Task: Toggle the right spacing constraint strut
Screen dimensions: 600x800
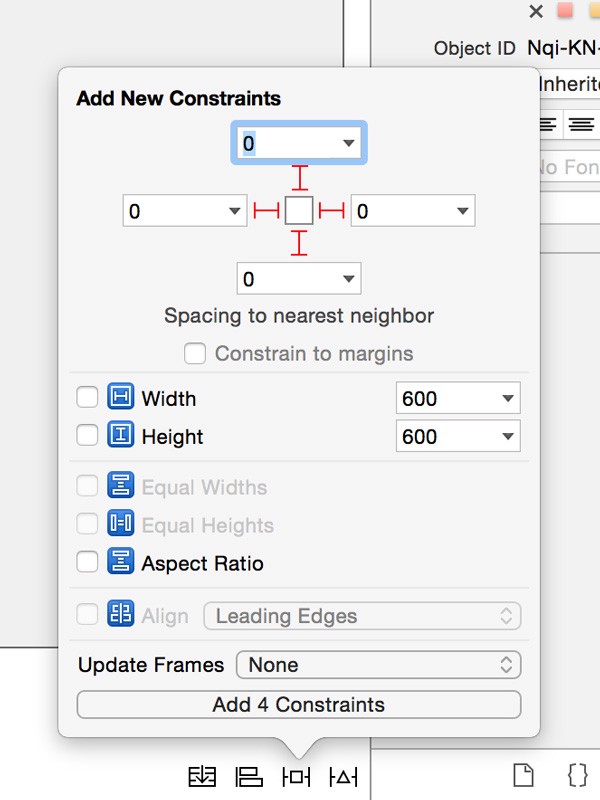Action: tap(332, 210)
